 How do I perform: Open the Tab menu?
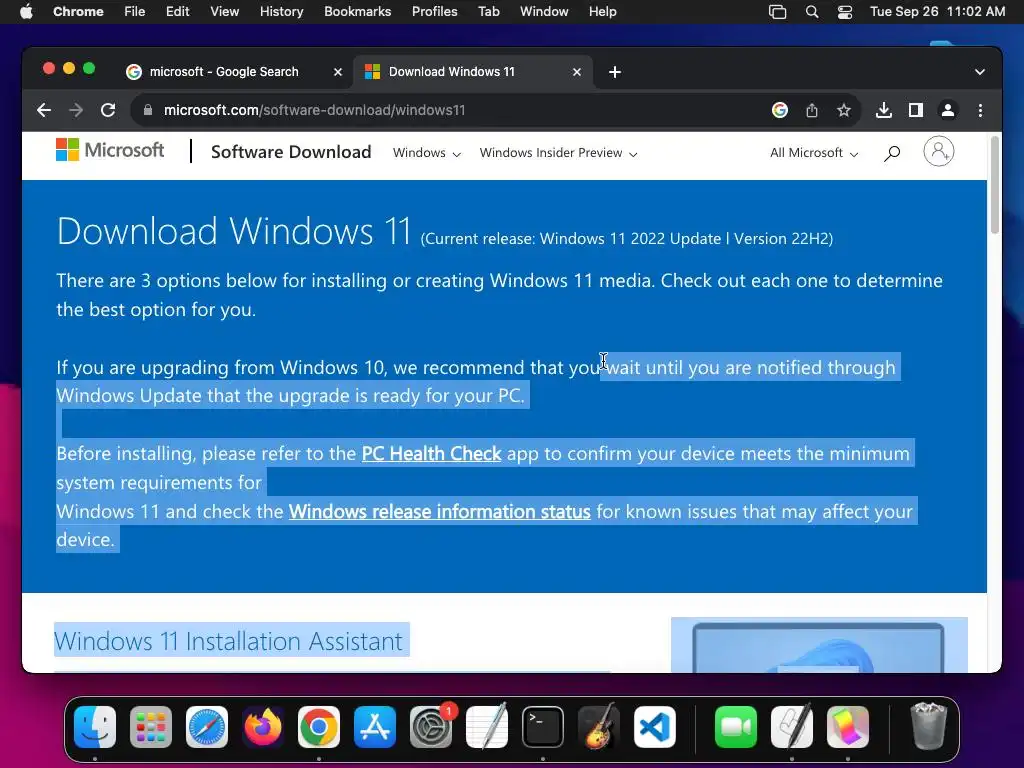(488, 12)
